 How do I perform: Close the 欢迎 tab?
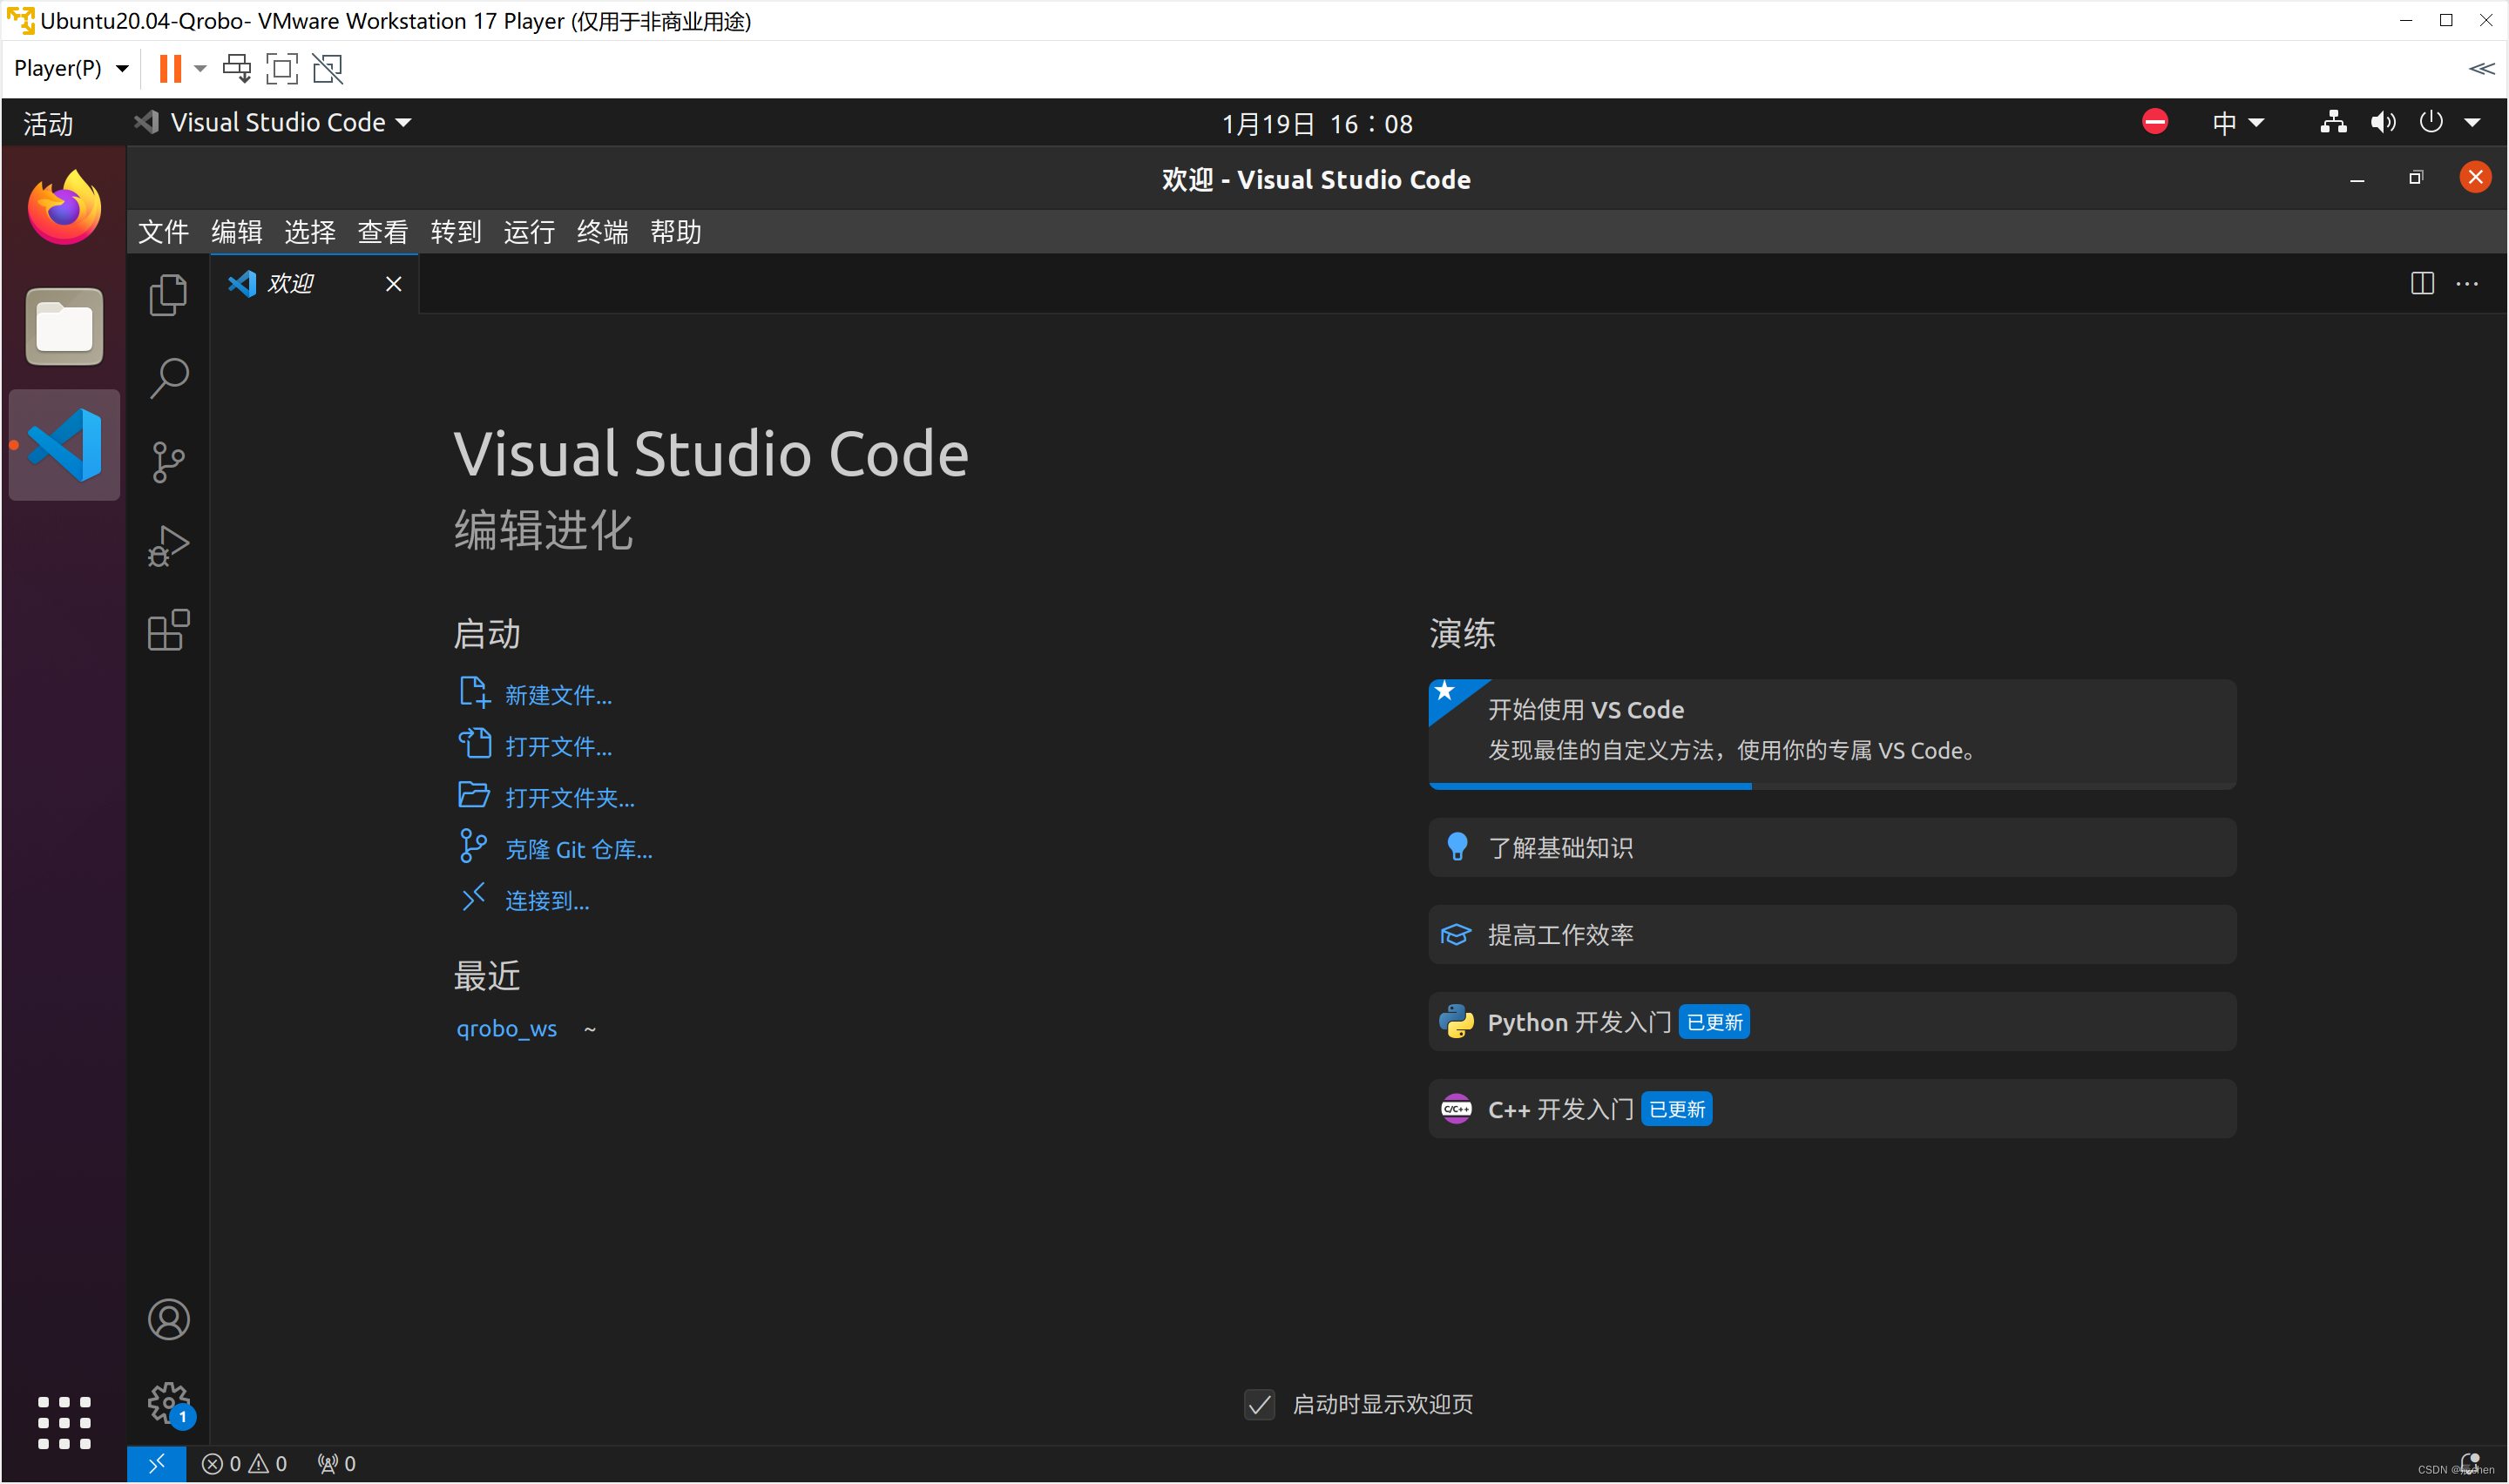(393, 284)
